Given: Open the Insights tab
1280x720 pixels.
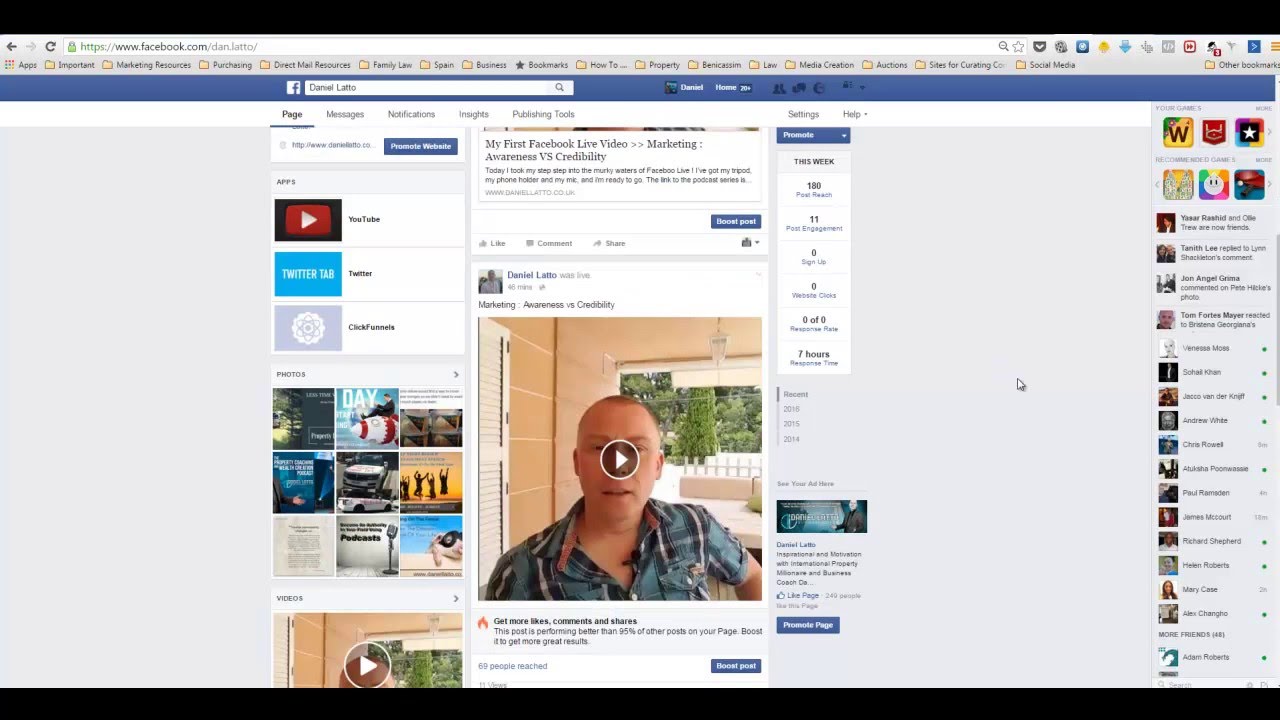Looking at the screenshot, I should click(x=474, y=115).
